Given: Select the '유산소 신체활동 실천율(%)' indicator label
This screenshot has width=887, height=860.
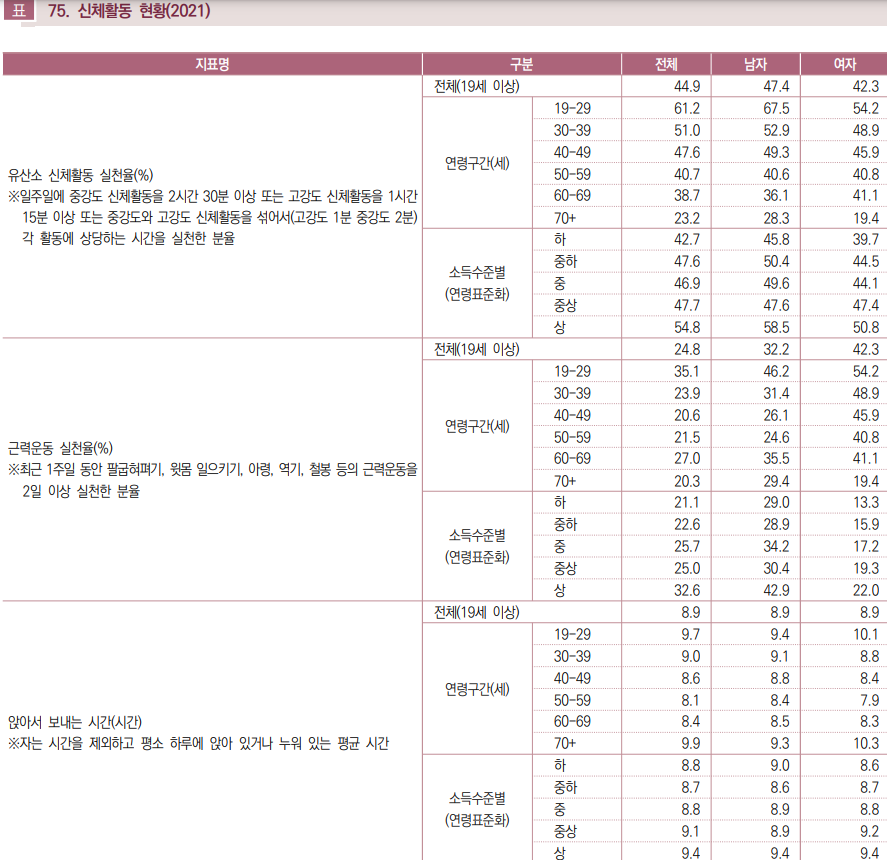Looking at the screenshot, I should (x=80, y=175).
